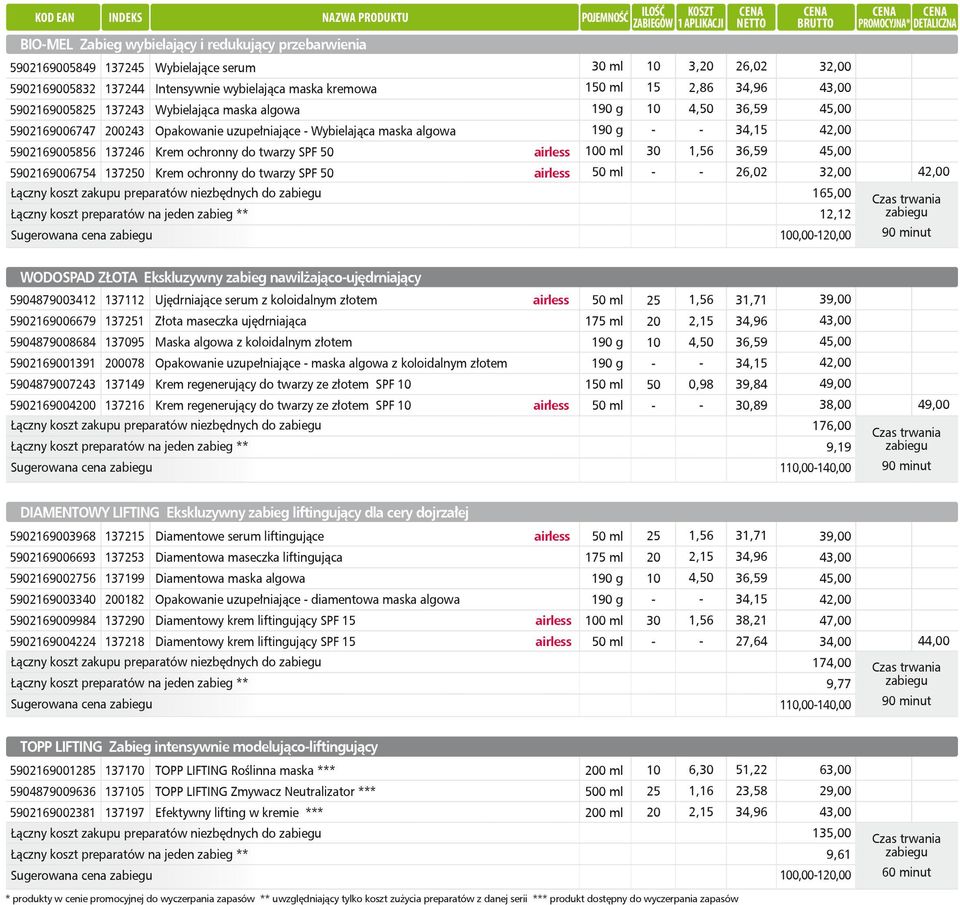Image resolution: width=960 pixels, height=905 pixels.
Task: Click the CENA NETTO column header
Action: (x=751, y=17)
